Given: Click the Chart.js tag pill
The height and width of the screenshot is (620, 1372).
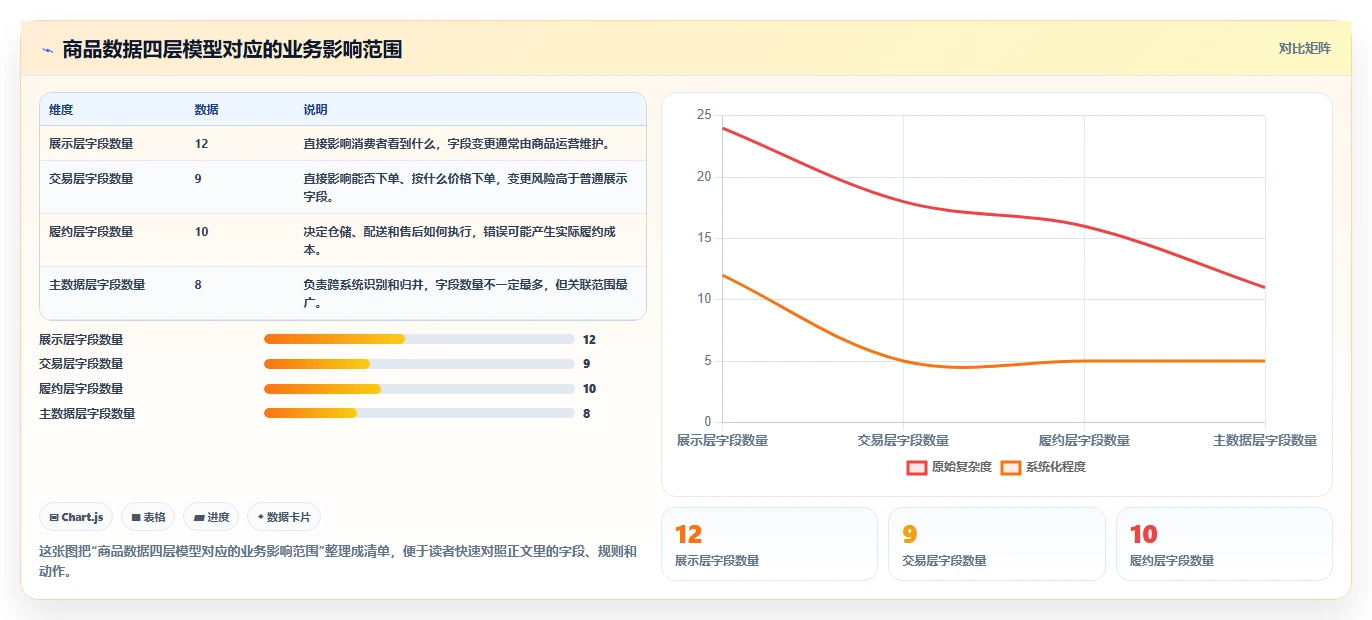Looking at the screenshot, I should (76, 517).
